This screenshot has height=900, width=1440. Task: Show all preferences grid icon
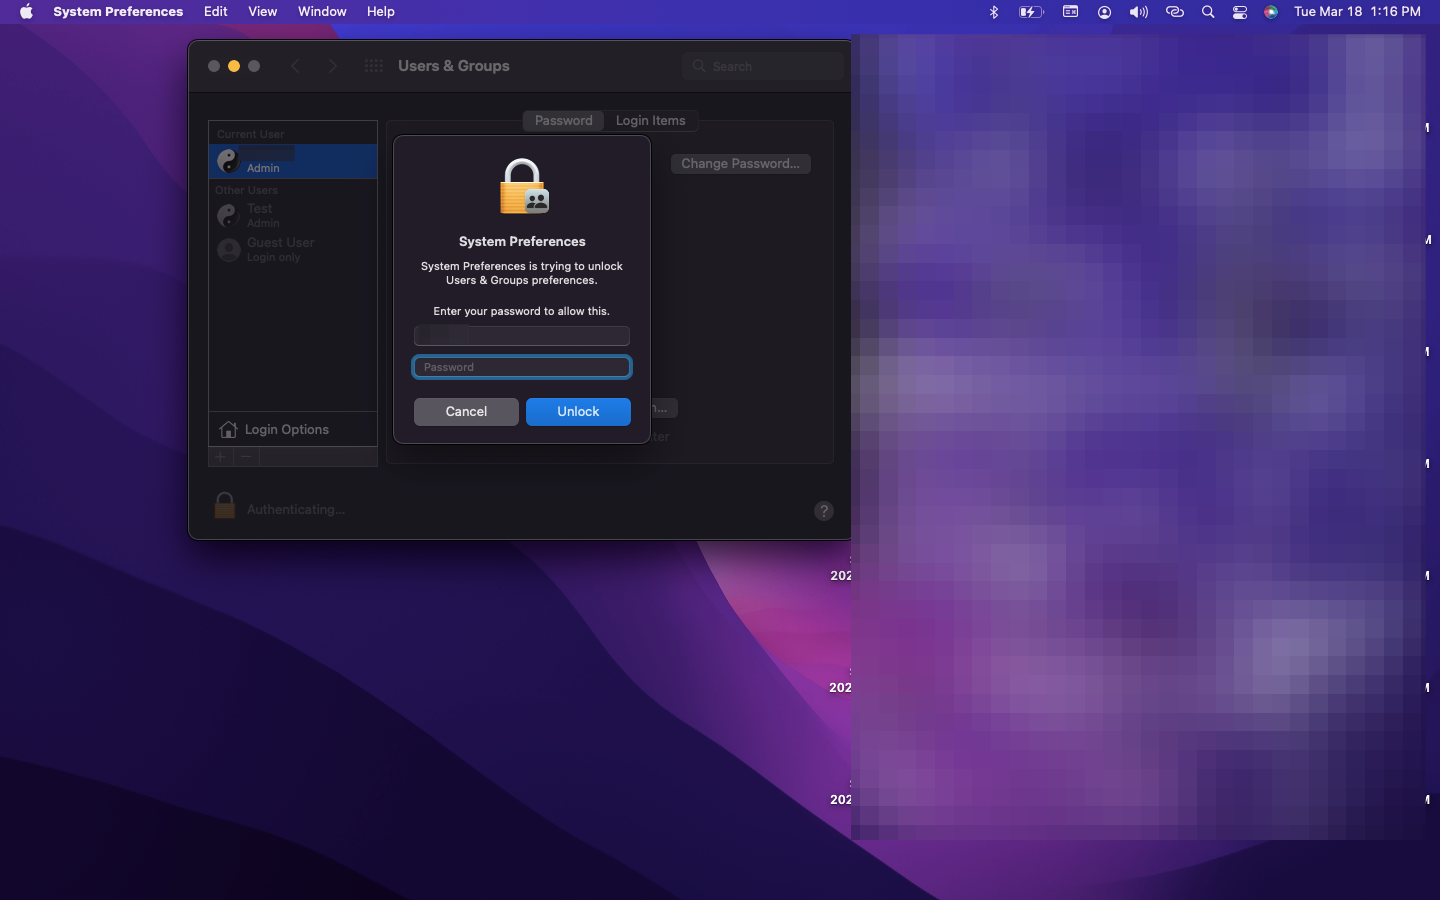point(374,66)
